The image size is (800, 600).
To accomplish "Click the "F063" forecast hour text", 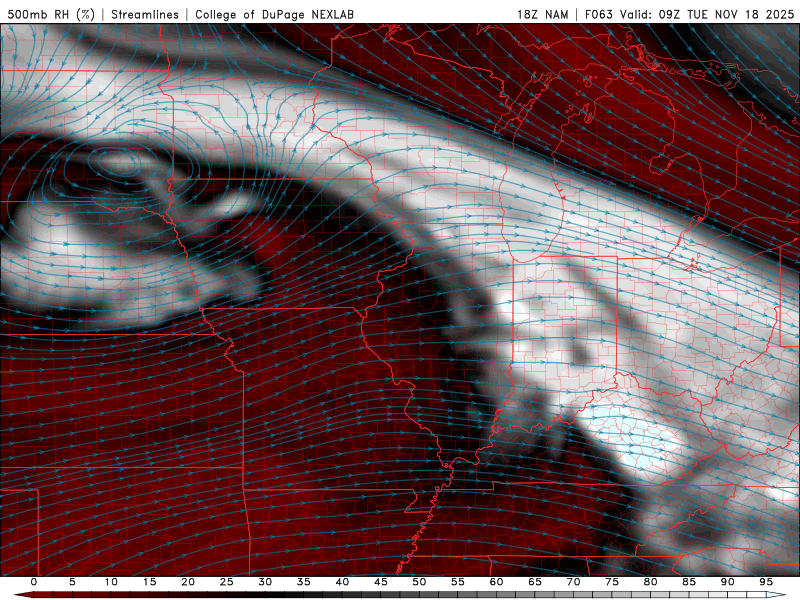I will pyautogui.click(x=598, y=14).
